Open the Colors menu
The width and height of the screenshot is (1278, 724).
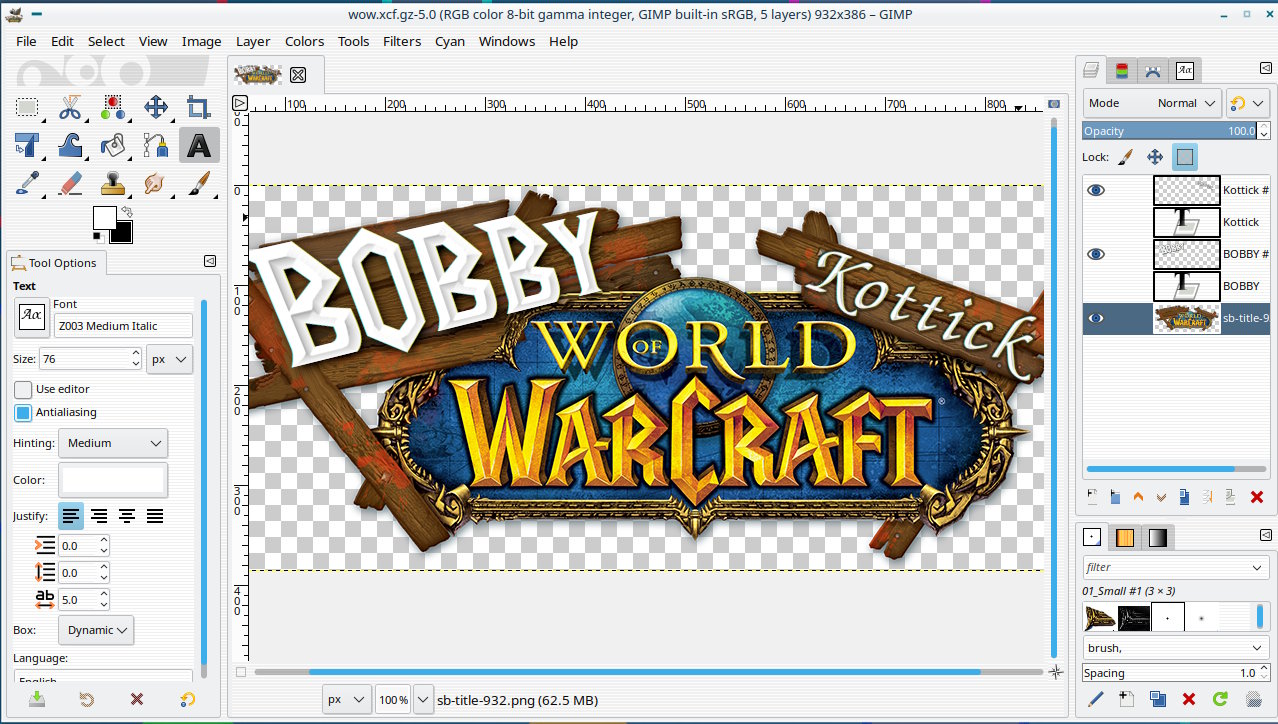[x=304, y=41]
